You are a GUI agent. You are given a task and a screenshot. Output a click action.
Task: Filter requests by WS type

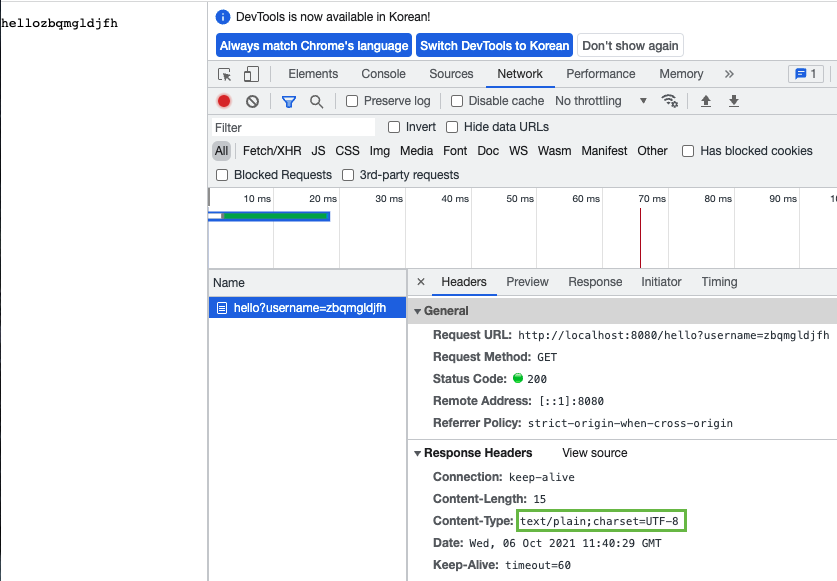coord(518,151)
